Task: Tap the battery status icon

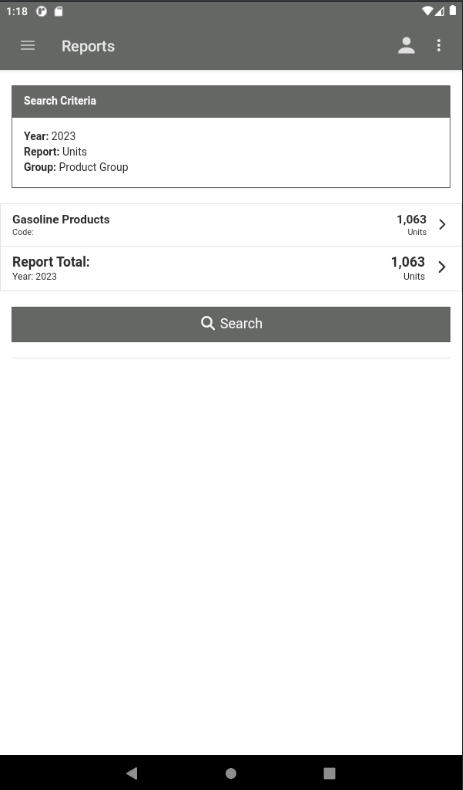Action: tap(452, 11)
